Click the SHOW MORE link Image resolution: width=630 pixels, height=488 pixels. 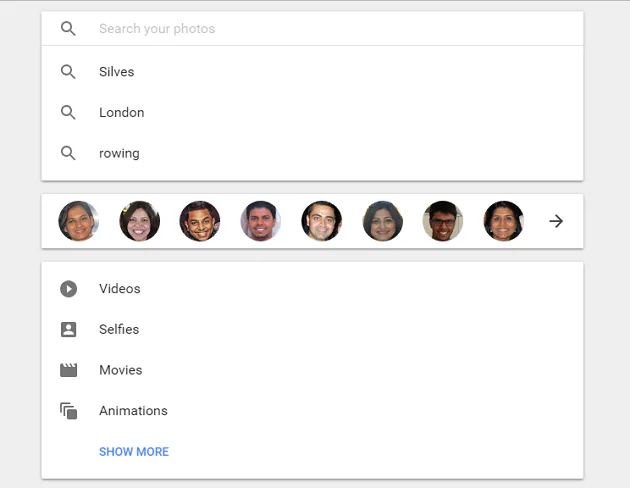pyautogui.click(x=134, y=452)
